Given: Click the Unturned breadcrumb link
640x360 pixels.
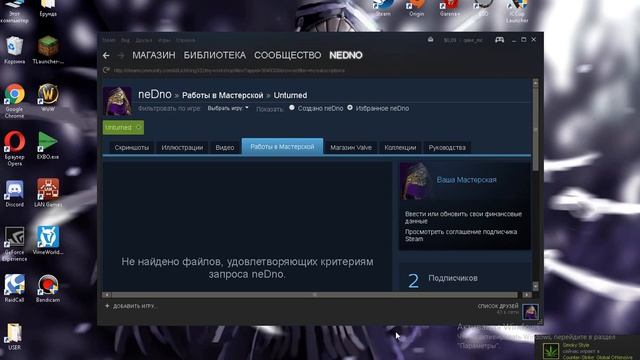Looking at the screenshot, I should (290, 95).
